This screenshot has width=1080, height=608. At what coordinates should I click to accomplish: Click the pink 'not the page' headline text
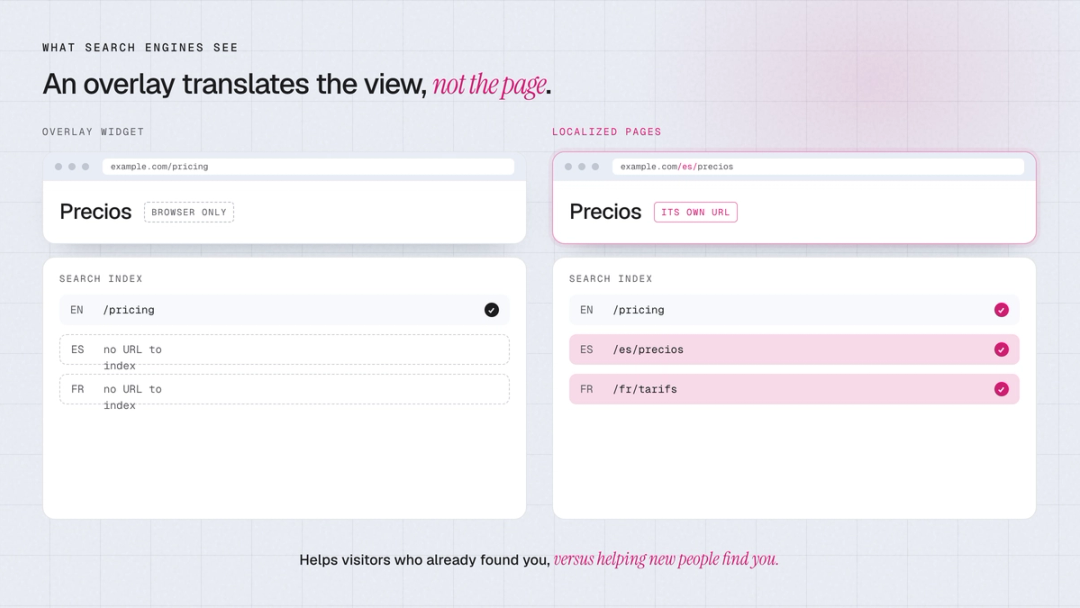490,85
